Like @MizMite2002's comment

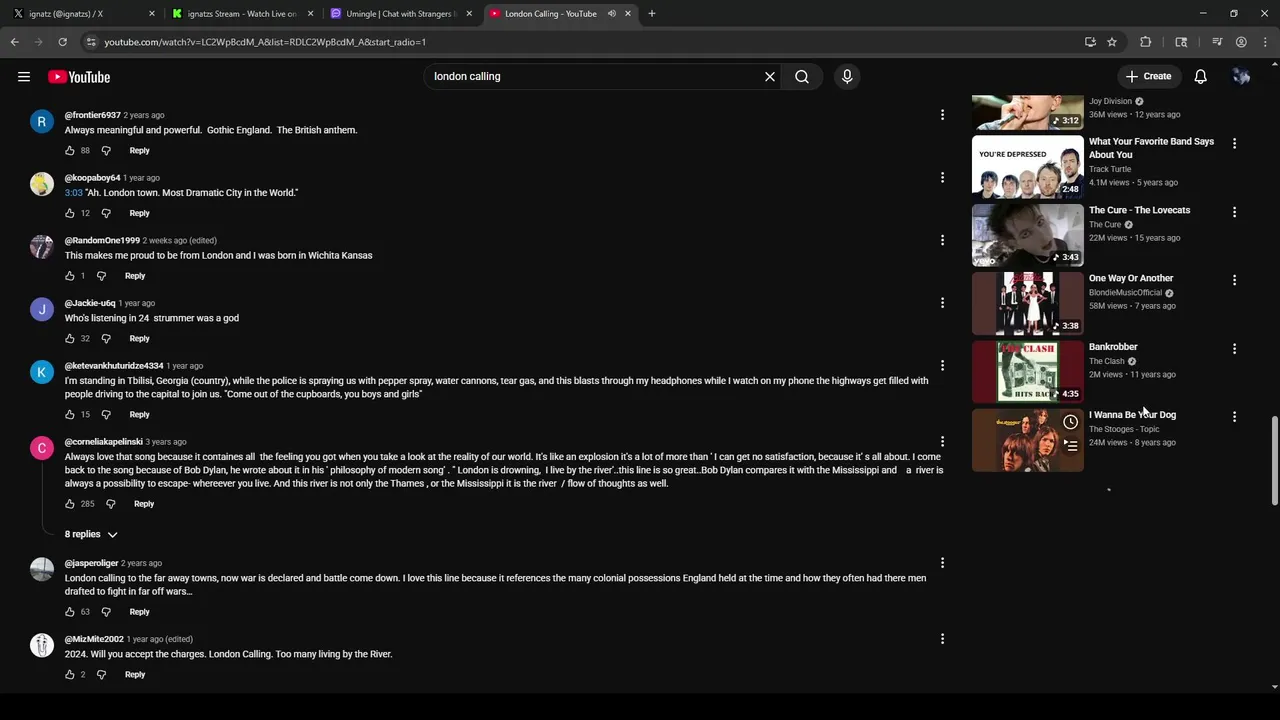point(70,675)
